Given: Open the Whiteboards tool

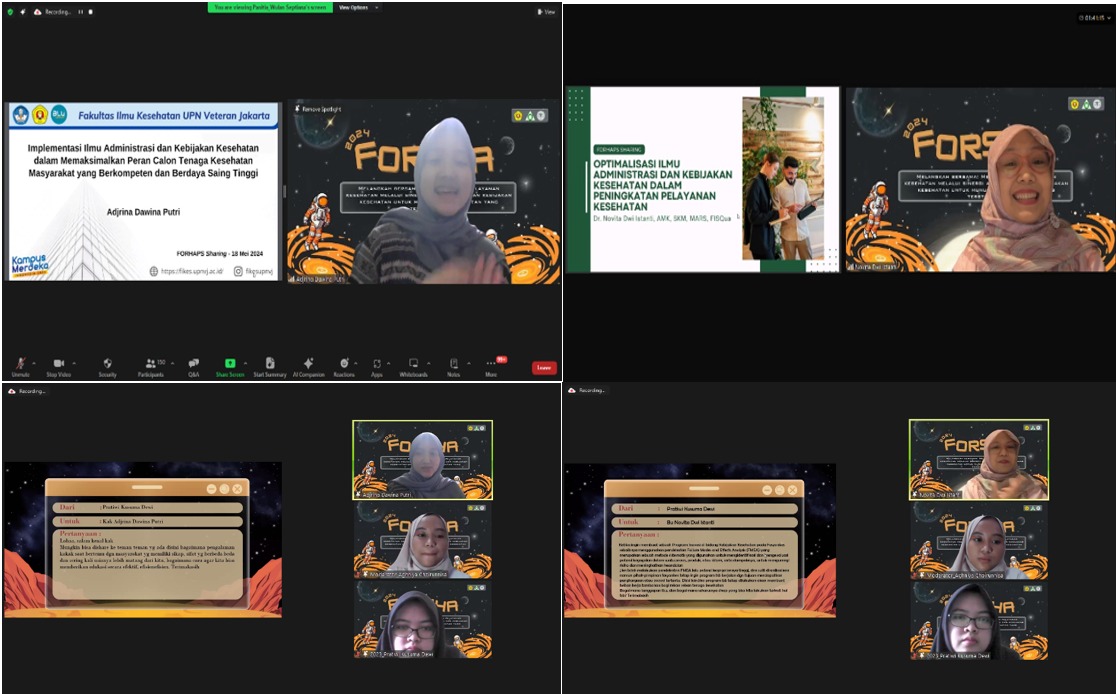Looking at the screenshot, I should point(413,364).
